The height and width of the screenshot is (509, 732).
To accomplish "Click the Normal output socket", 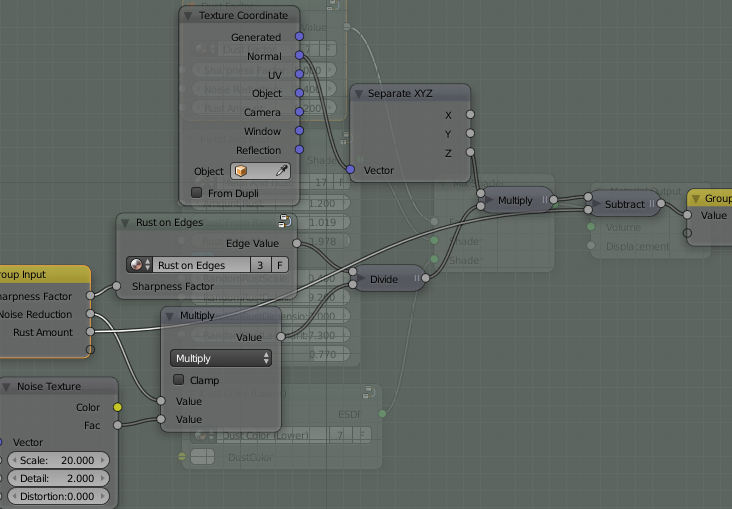I will (299, 56).
